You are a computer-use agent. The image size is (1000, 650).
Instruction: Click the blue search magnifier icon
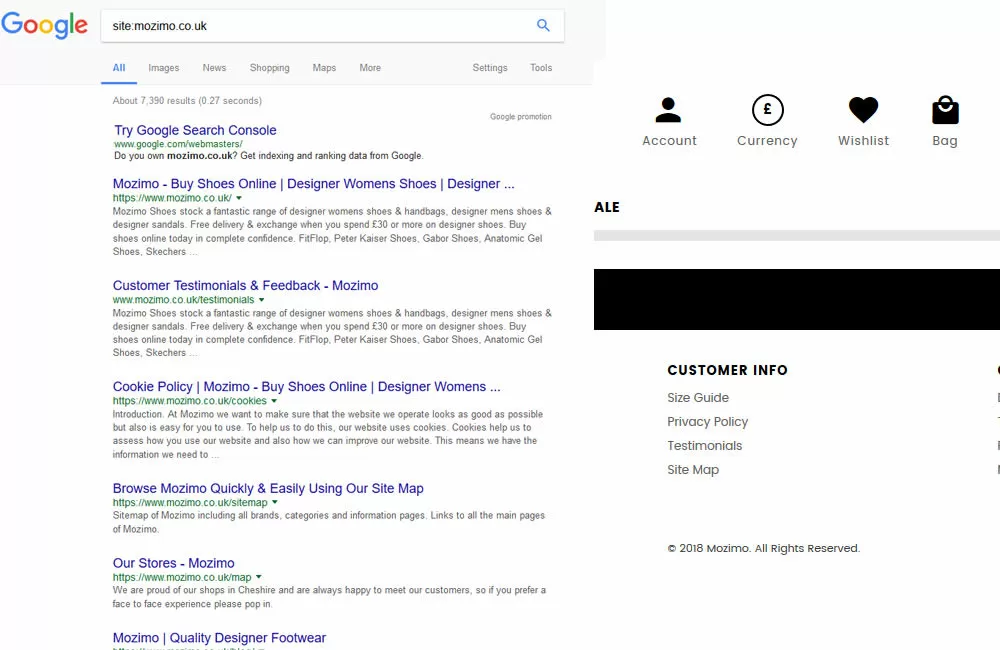543,26
